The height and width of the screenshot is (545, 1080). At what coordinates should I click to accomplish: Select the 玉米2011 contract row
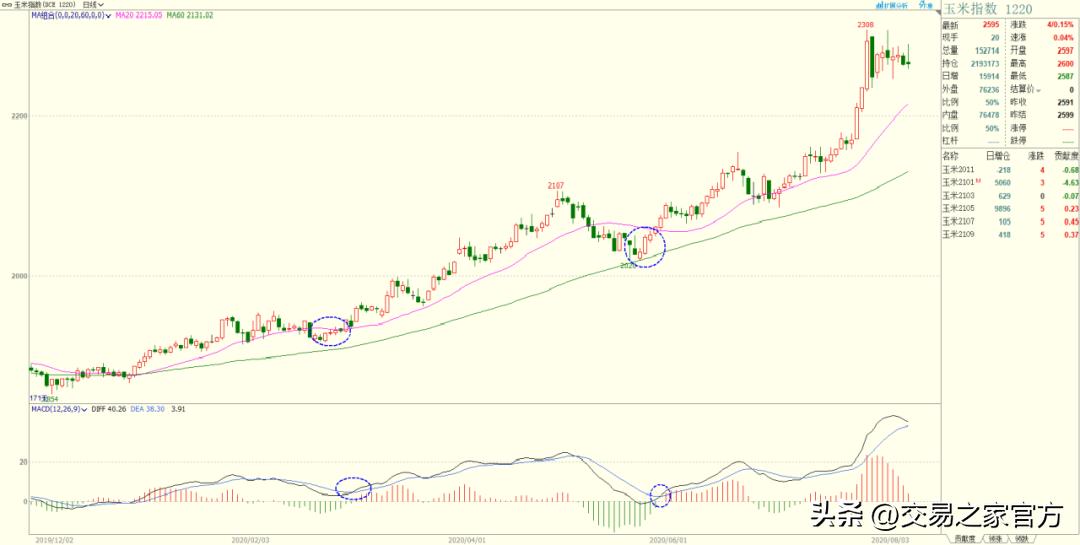point(959,169)
